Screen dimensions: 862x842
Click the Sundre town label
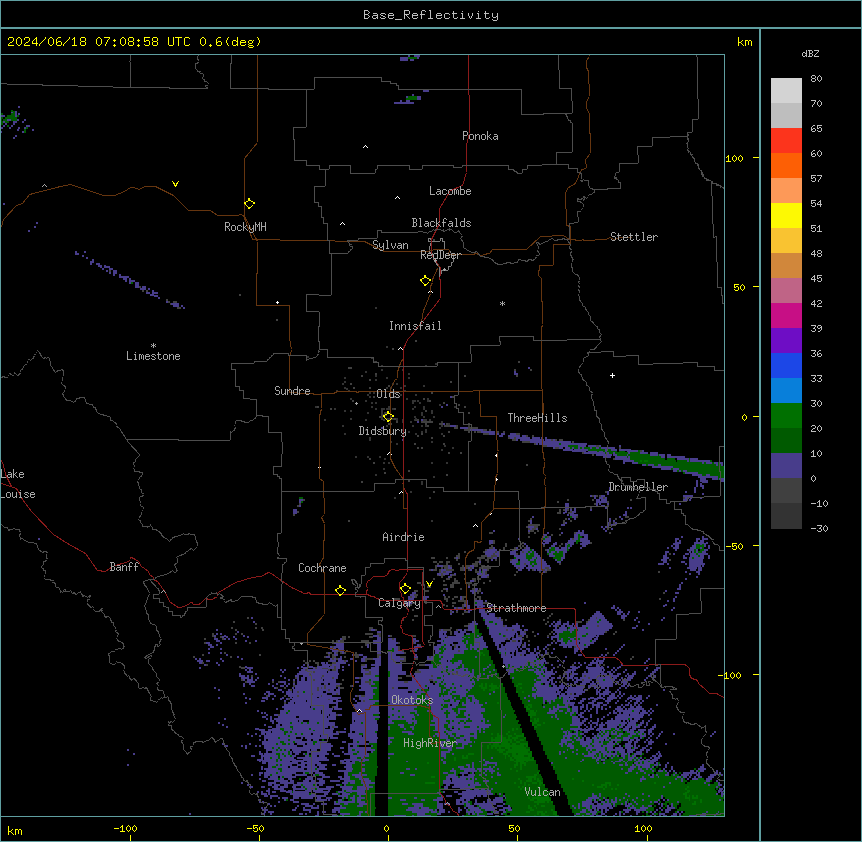(x=292, y=391)
